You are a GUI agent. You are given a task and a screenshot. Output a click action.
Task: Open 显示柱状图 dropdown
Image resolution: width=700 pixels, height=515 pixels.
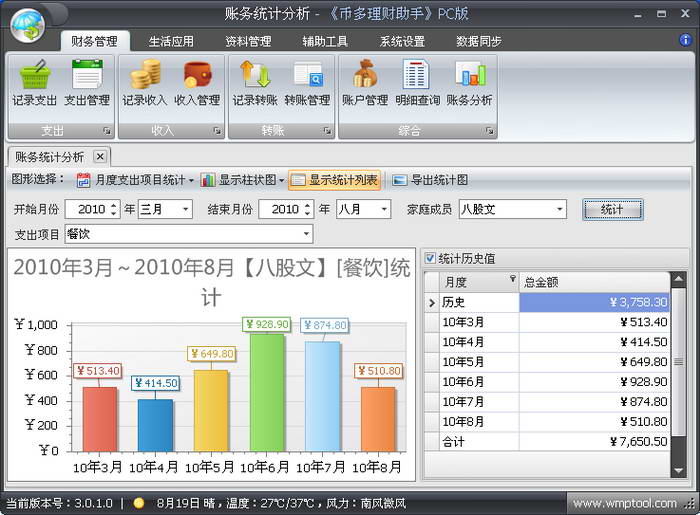(242, 180)
